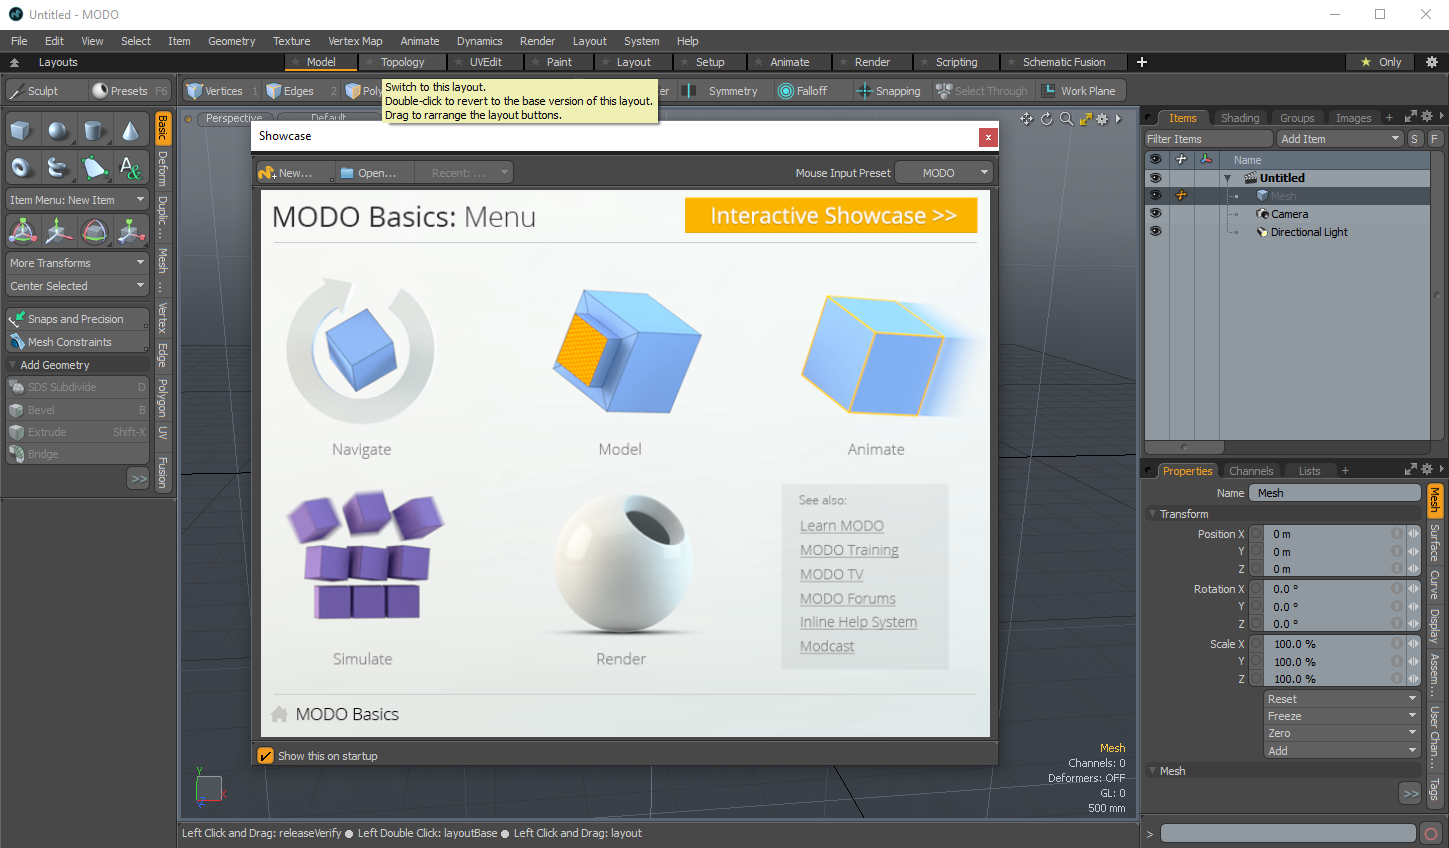Viewport: 1449px width, 848px height.
Task: Choose the Pen polygon tool icon
Action: pyautogui.click(x=94, y=167)
